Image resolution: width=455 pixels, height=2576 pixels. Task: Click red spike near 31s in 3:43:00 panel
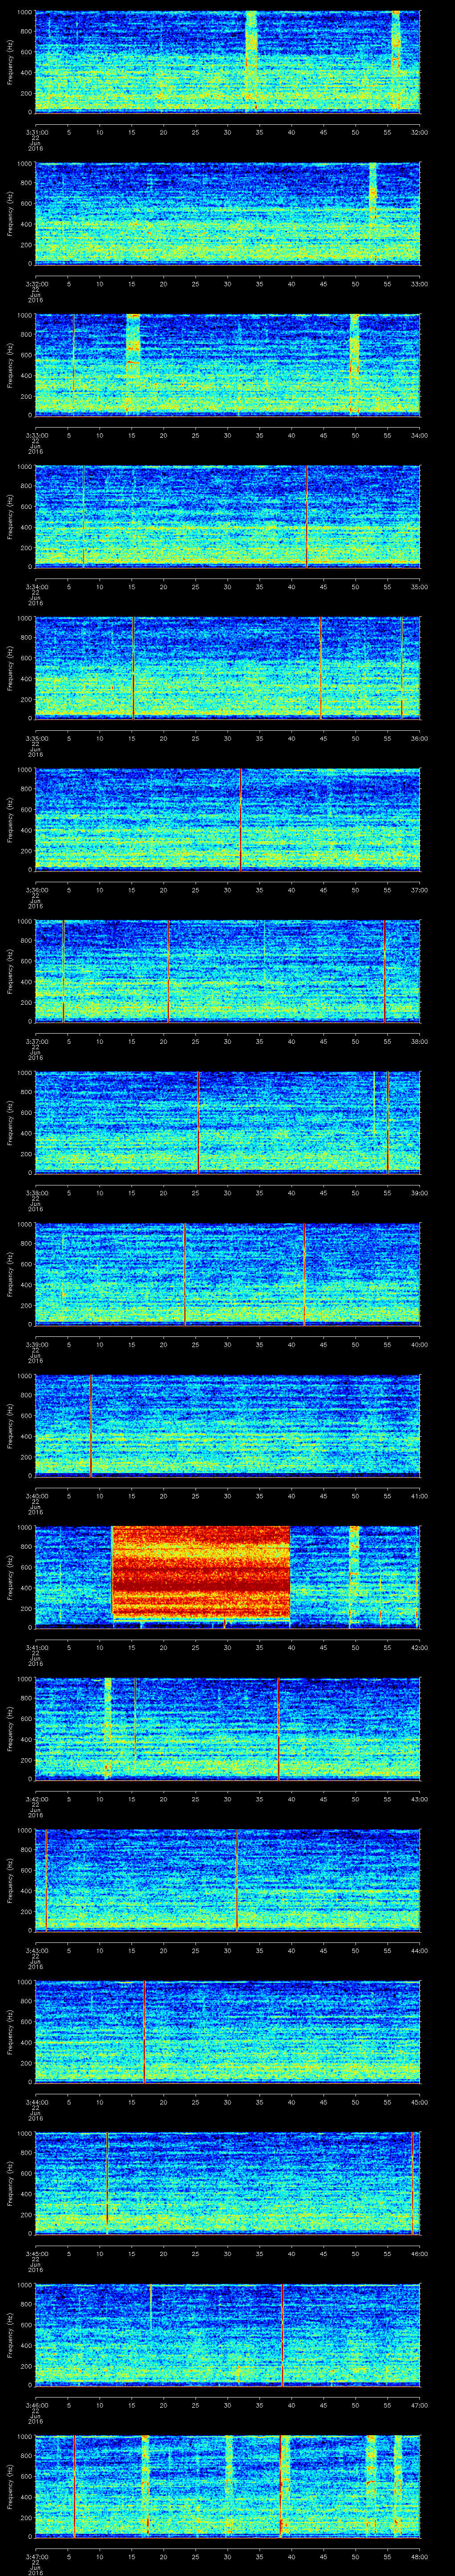coord(236,1878)
